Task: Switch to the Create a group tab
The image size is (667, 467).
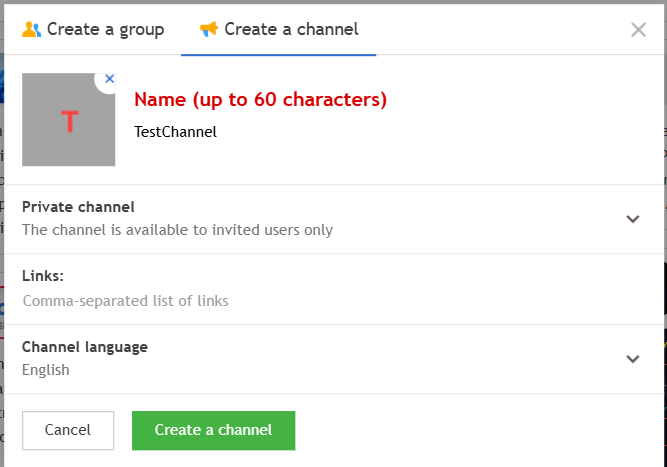Action: tap(93, 29)
